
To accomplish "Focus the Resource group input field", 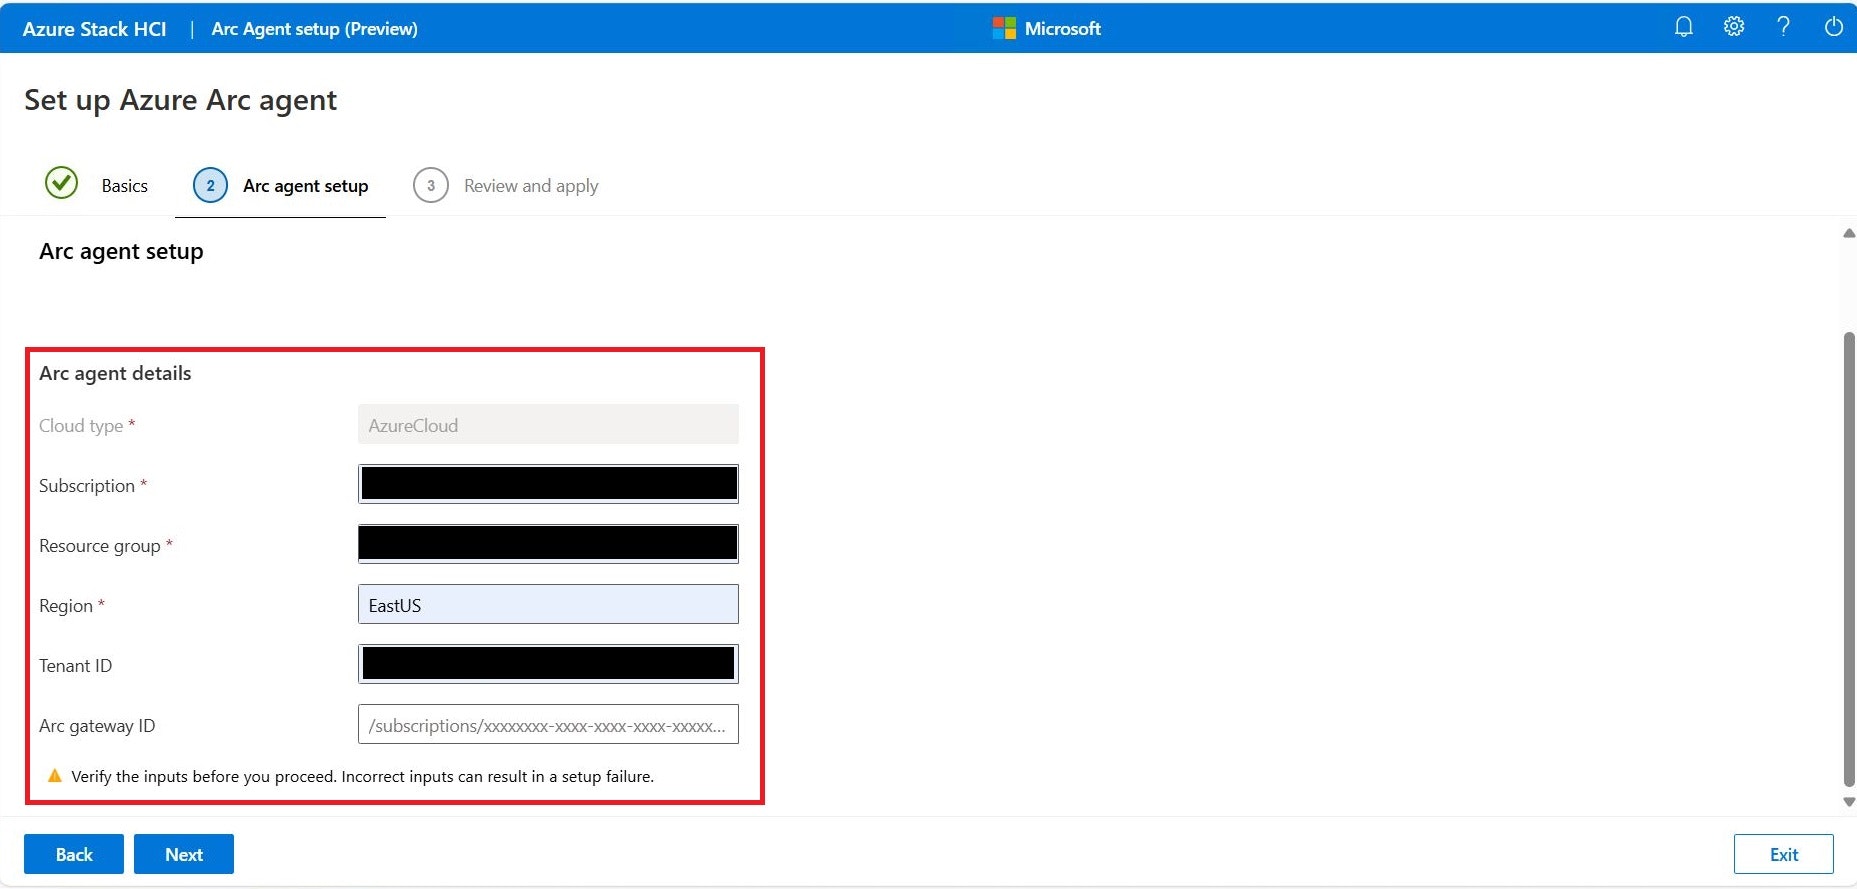I will (548, 544).
